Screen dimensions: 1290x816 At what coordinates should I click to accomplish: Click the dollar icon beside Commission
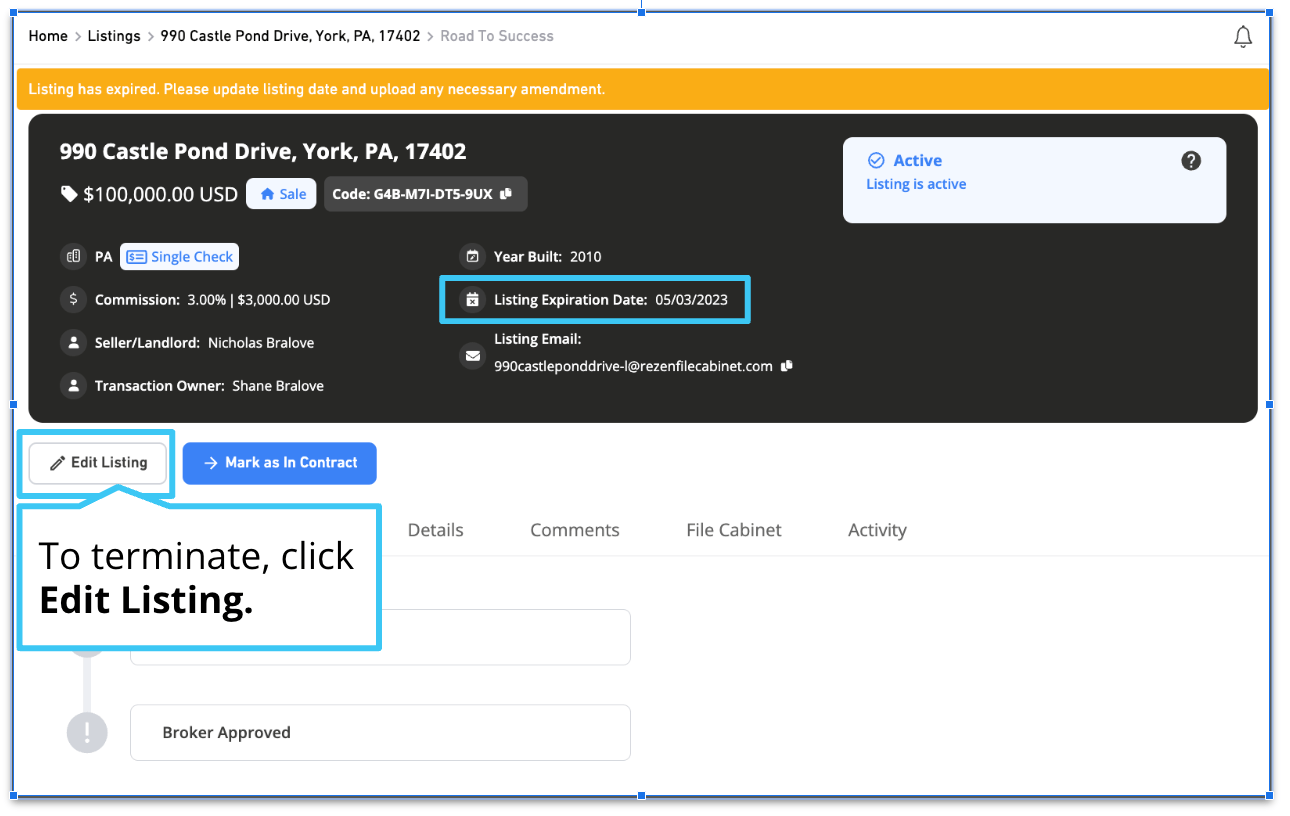click(72, 299)
